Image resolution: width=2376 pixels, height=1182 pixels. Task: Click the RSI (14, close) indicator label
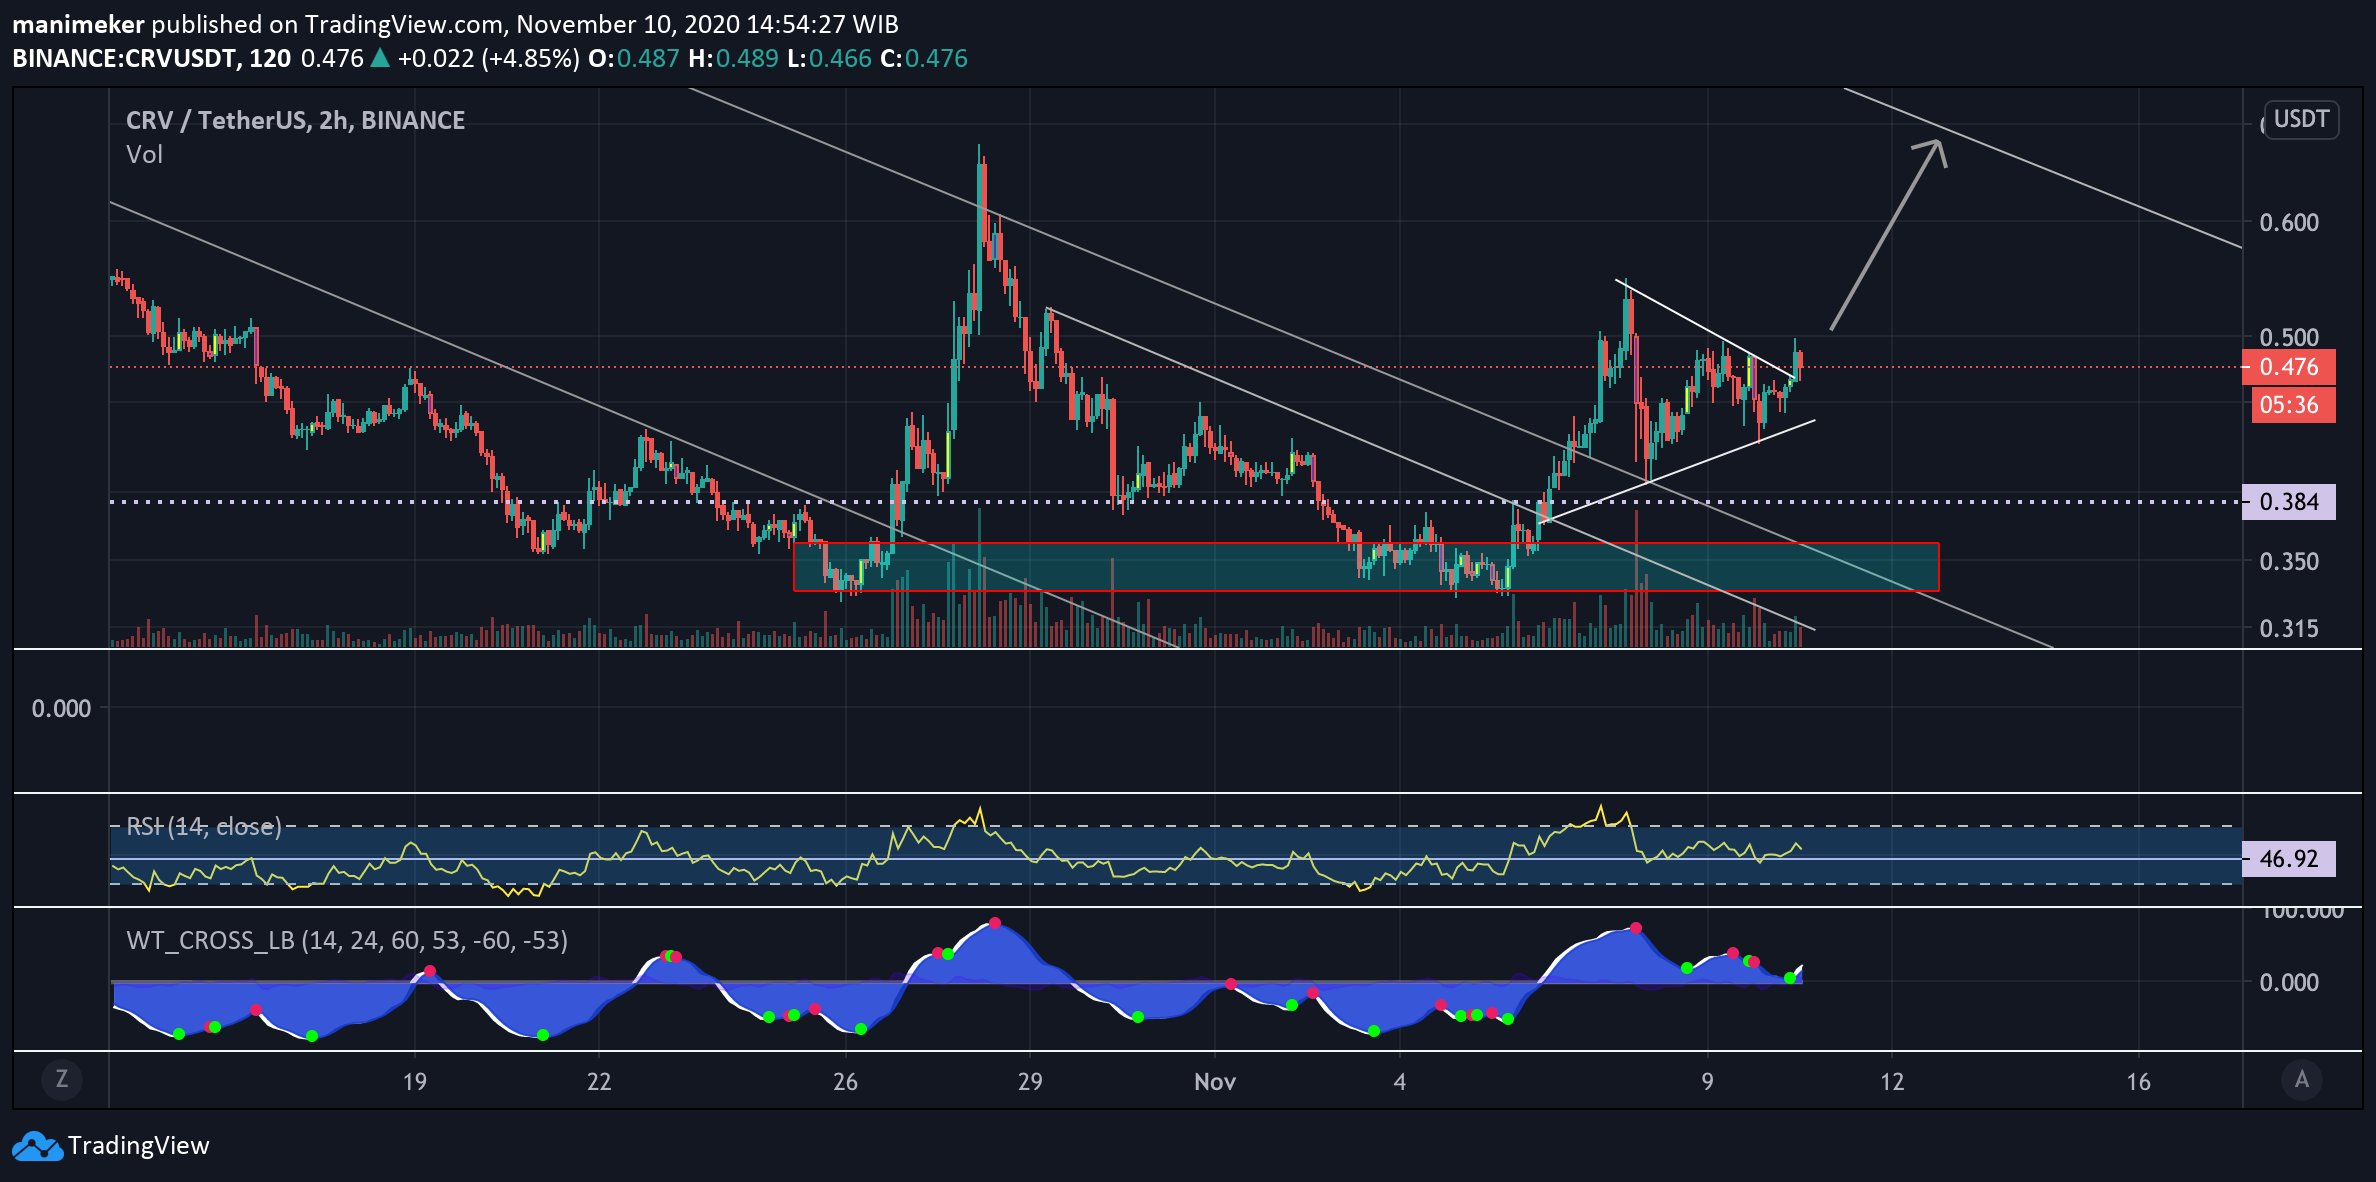pos(203,826)
